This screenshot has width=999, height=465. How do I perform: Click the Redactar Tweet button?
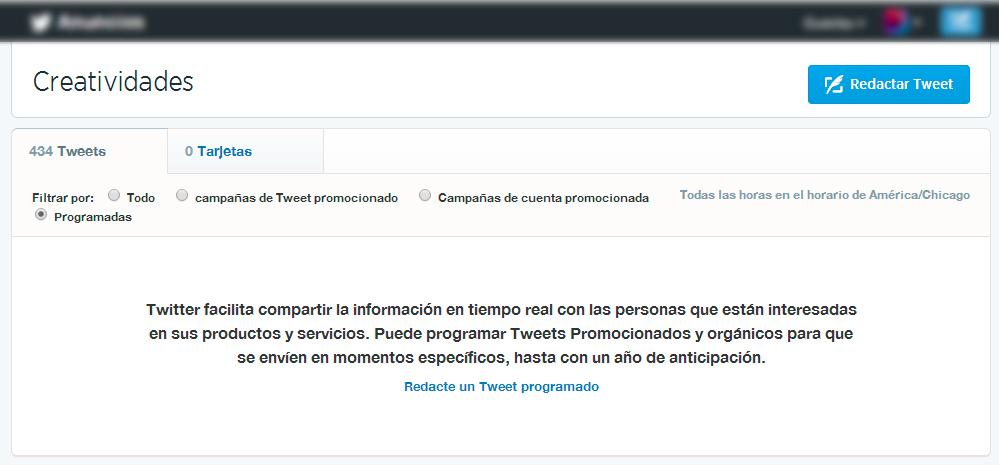tap(889, 84)
